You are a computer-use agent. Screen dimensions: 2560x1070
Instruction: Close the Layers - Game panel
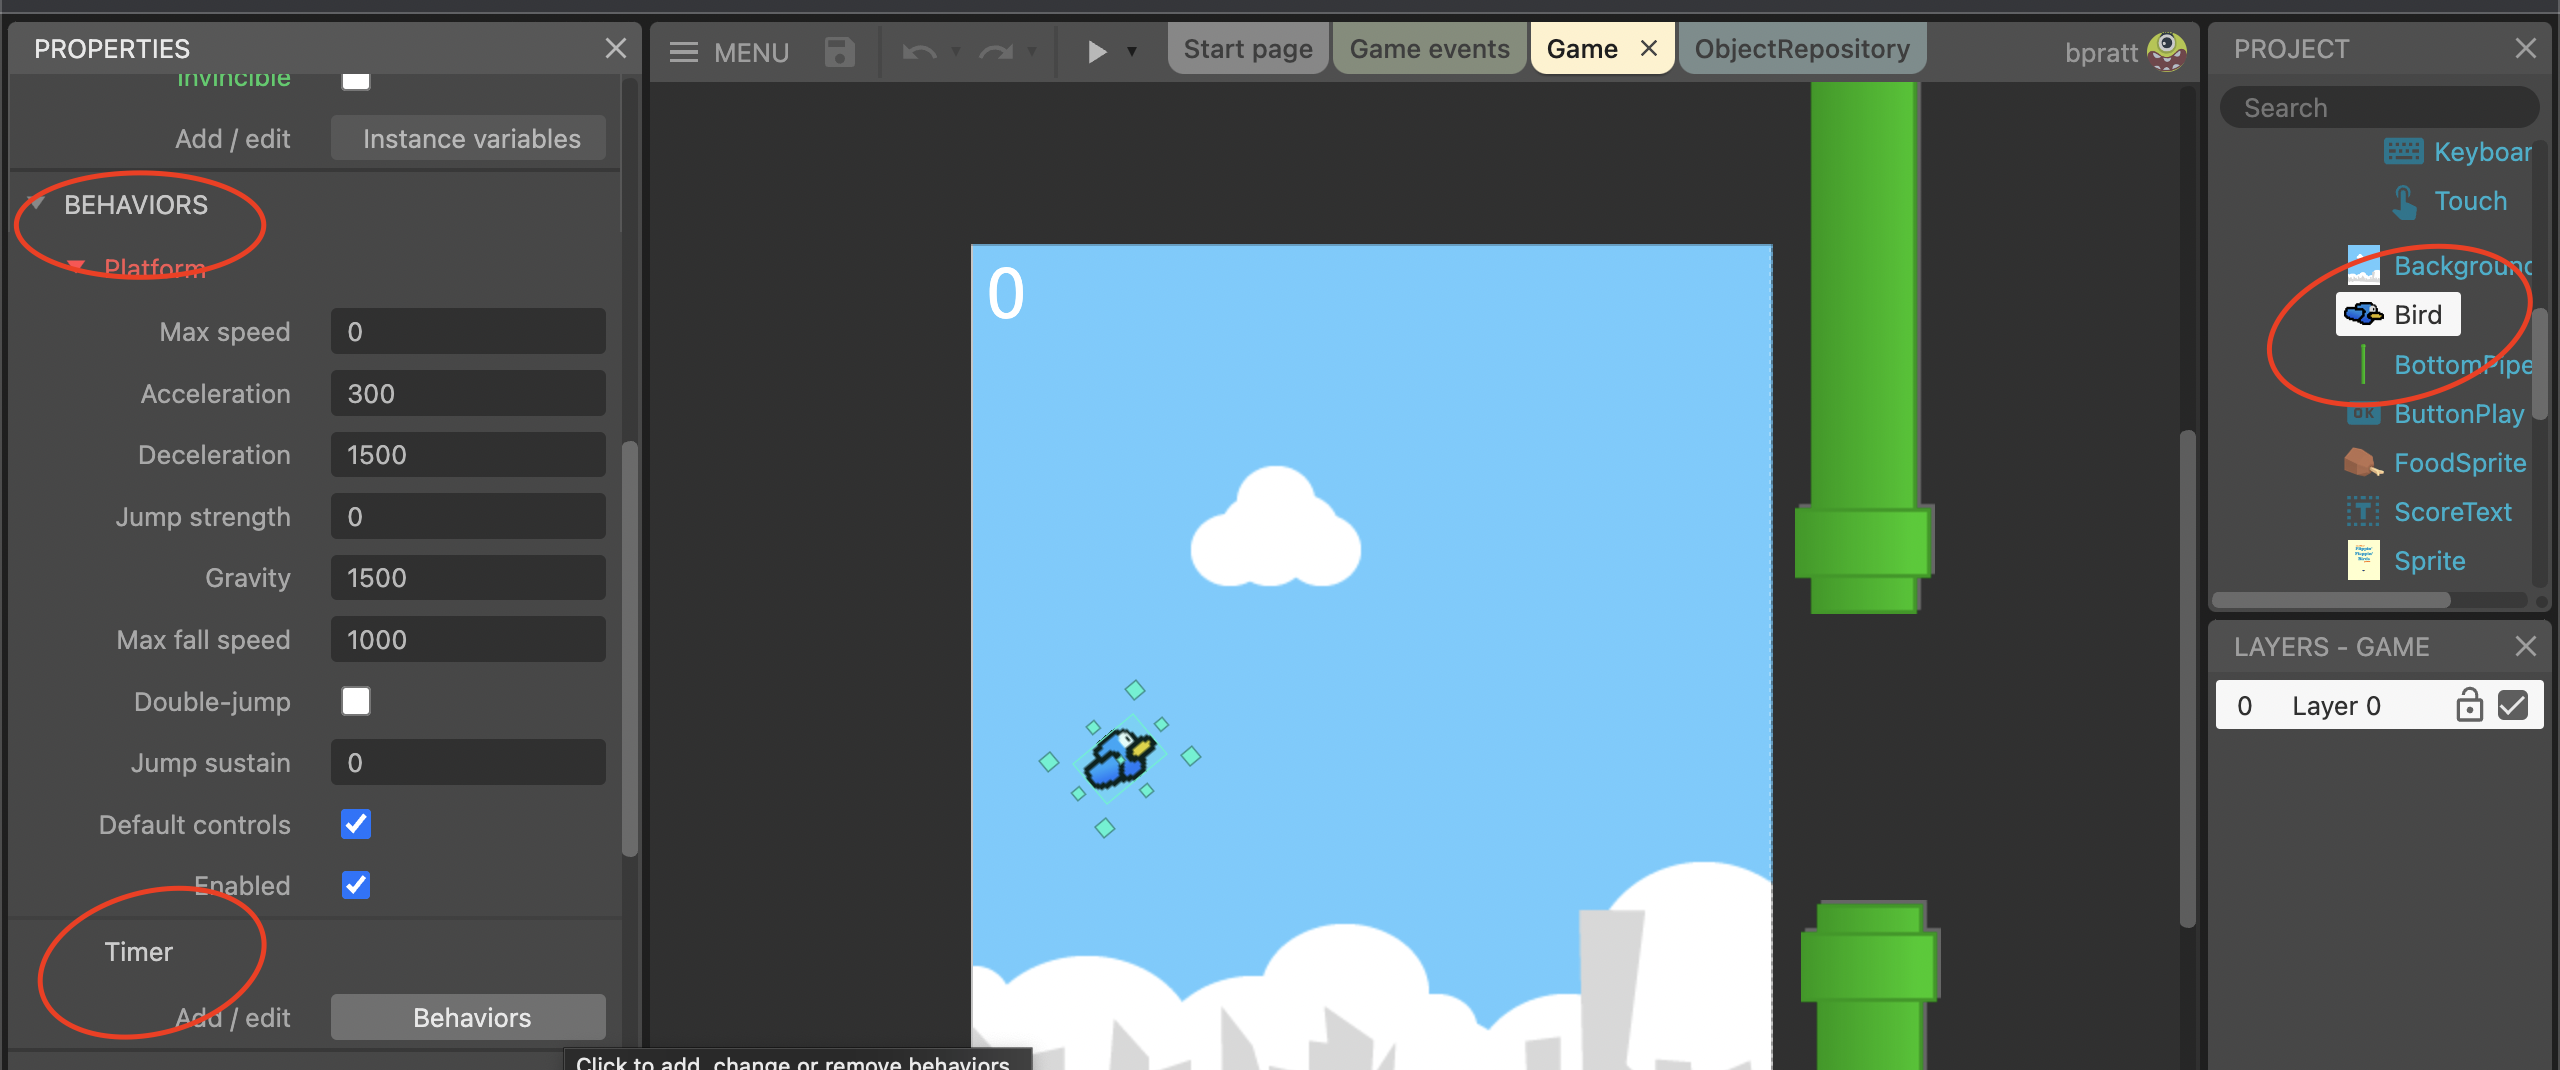click(2526, 647)
